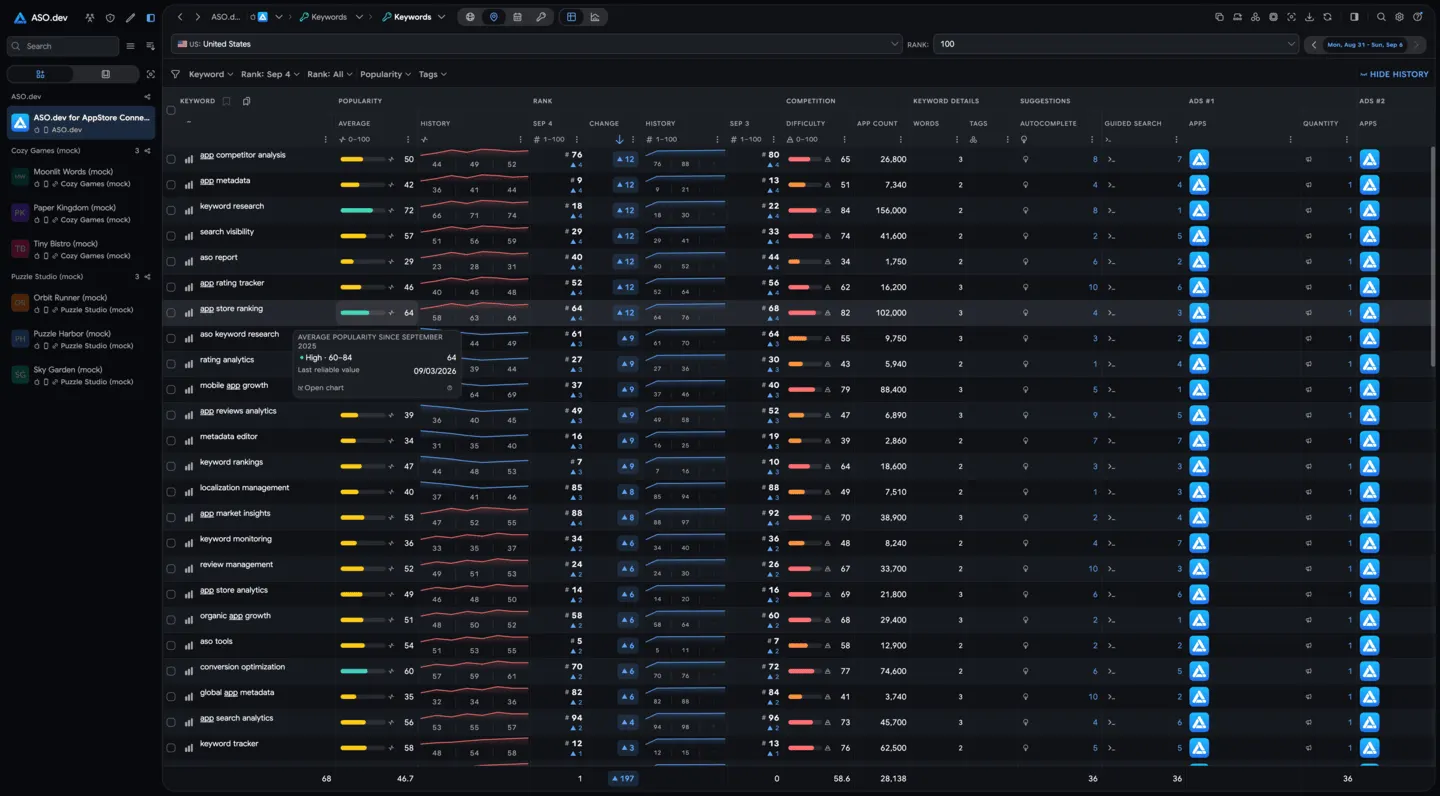Expand the Tags filter dropdown

(x=432, y=74)
